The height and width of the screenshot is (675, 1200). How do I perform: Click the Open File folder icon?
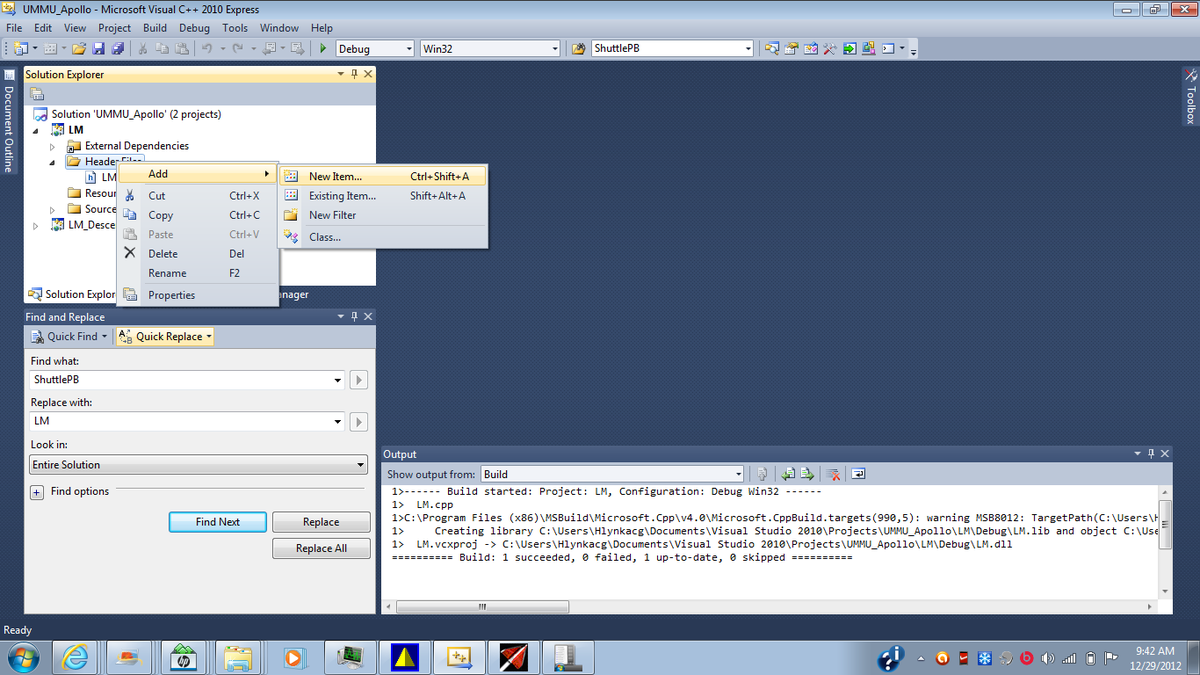79,48
